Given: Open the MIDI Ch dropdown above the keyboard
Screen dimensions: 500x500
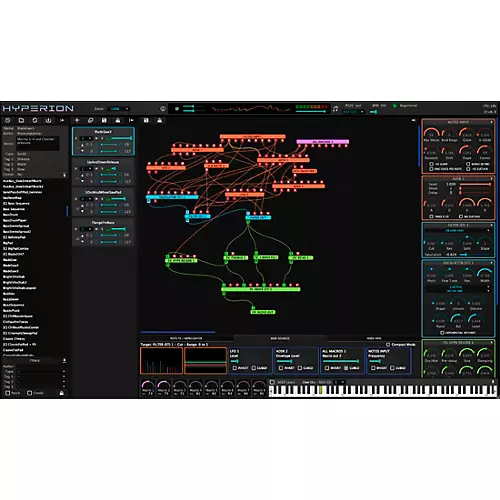Looking at the screenshot, I should point(339,382).
